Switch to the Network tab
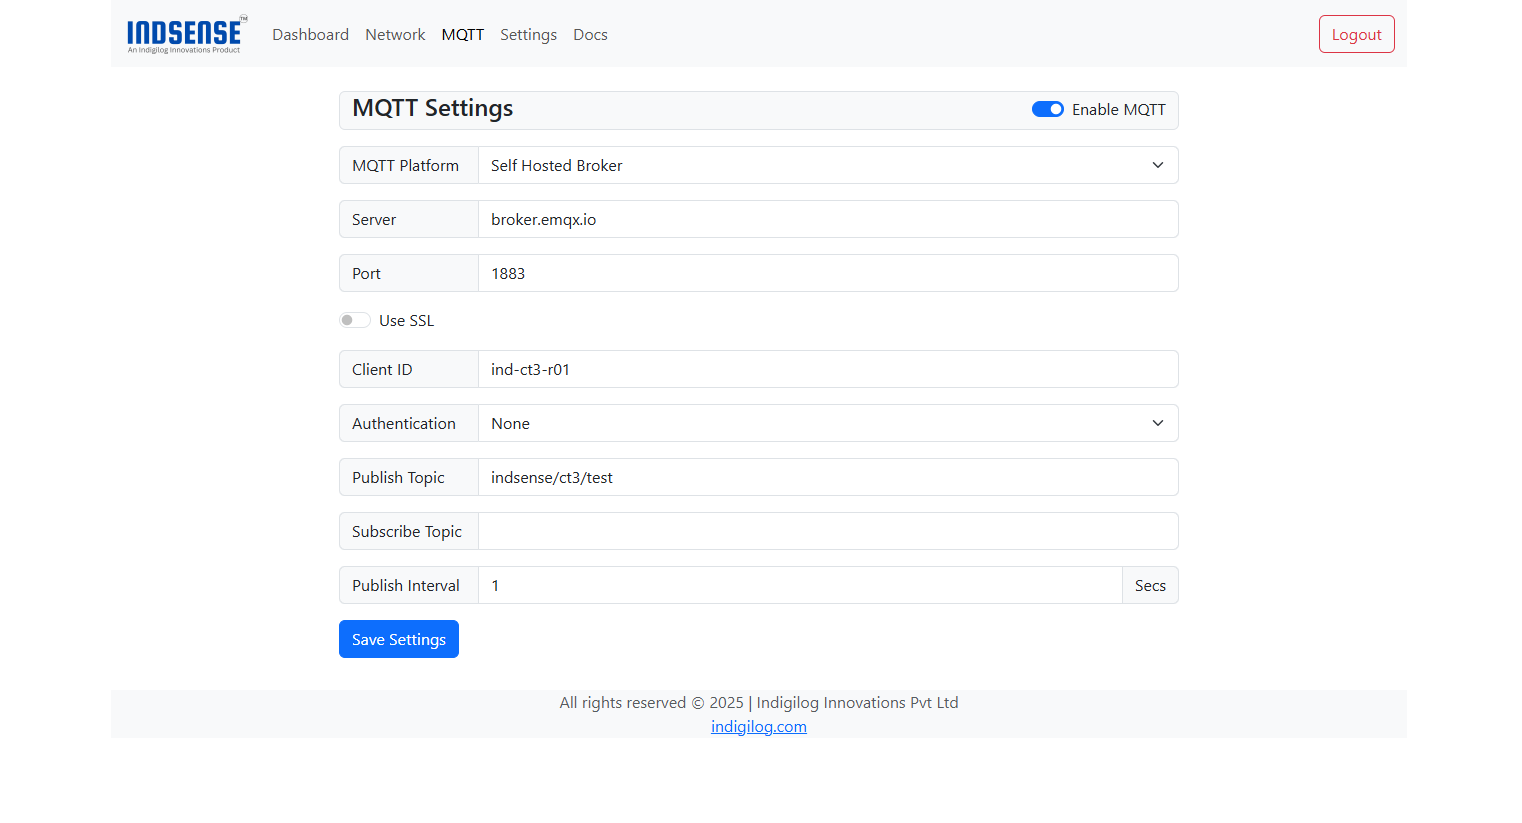Image resolution: width=1522 pixels, height=823 pixels. pos(395,34)
